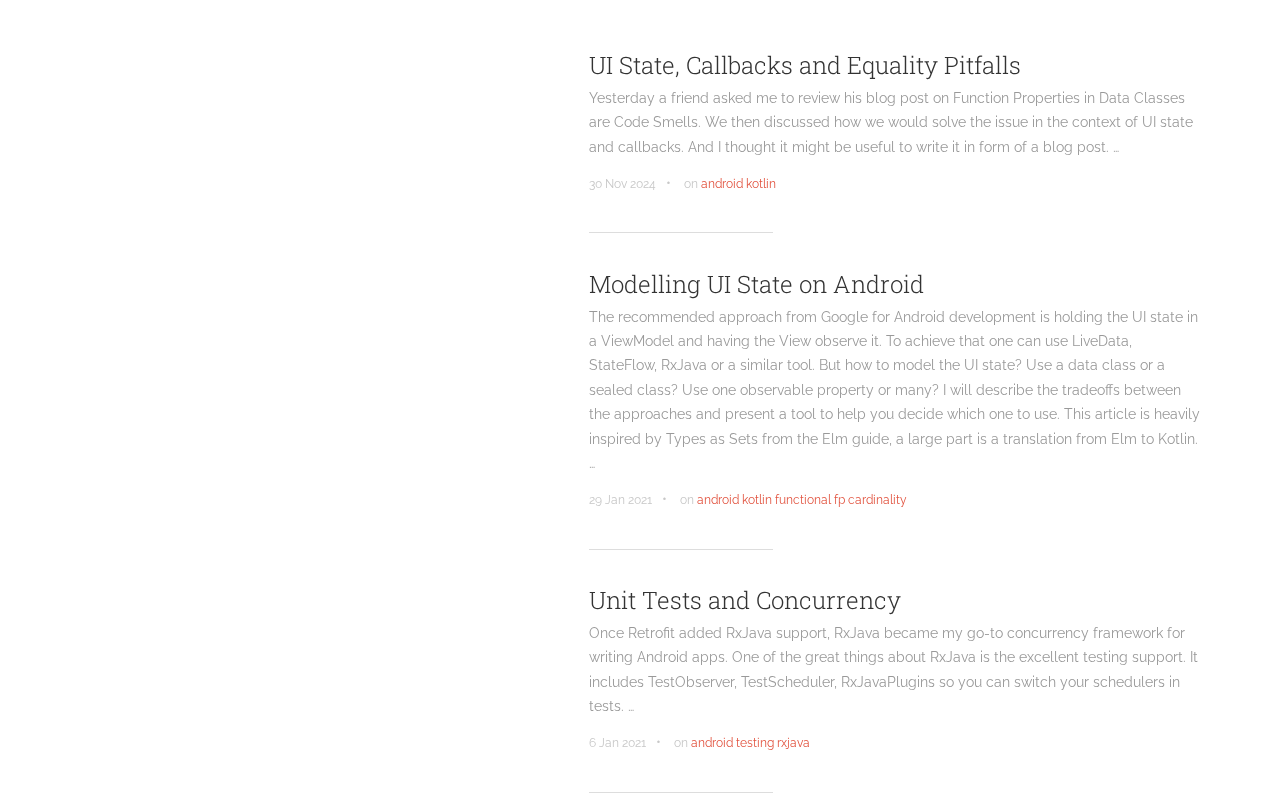Image resolution: width=1280 pixels, height=800 pixels.
Task: Select the android tag on the 29 Jan 2021 post
Action: pyautogui.click(x=717, y=500)
